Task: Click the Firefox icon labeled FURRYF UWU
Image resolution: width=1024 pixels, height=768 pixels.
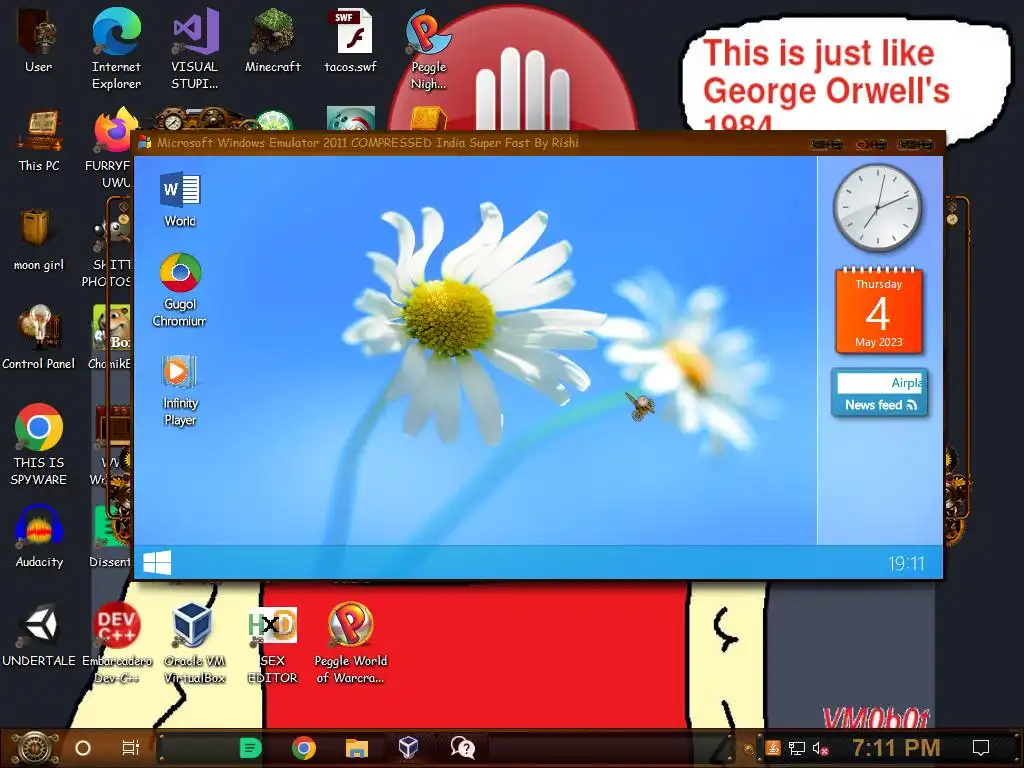Action: point(111,147)
